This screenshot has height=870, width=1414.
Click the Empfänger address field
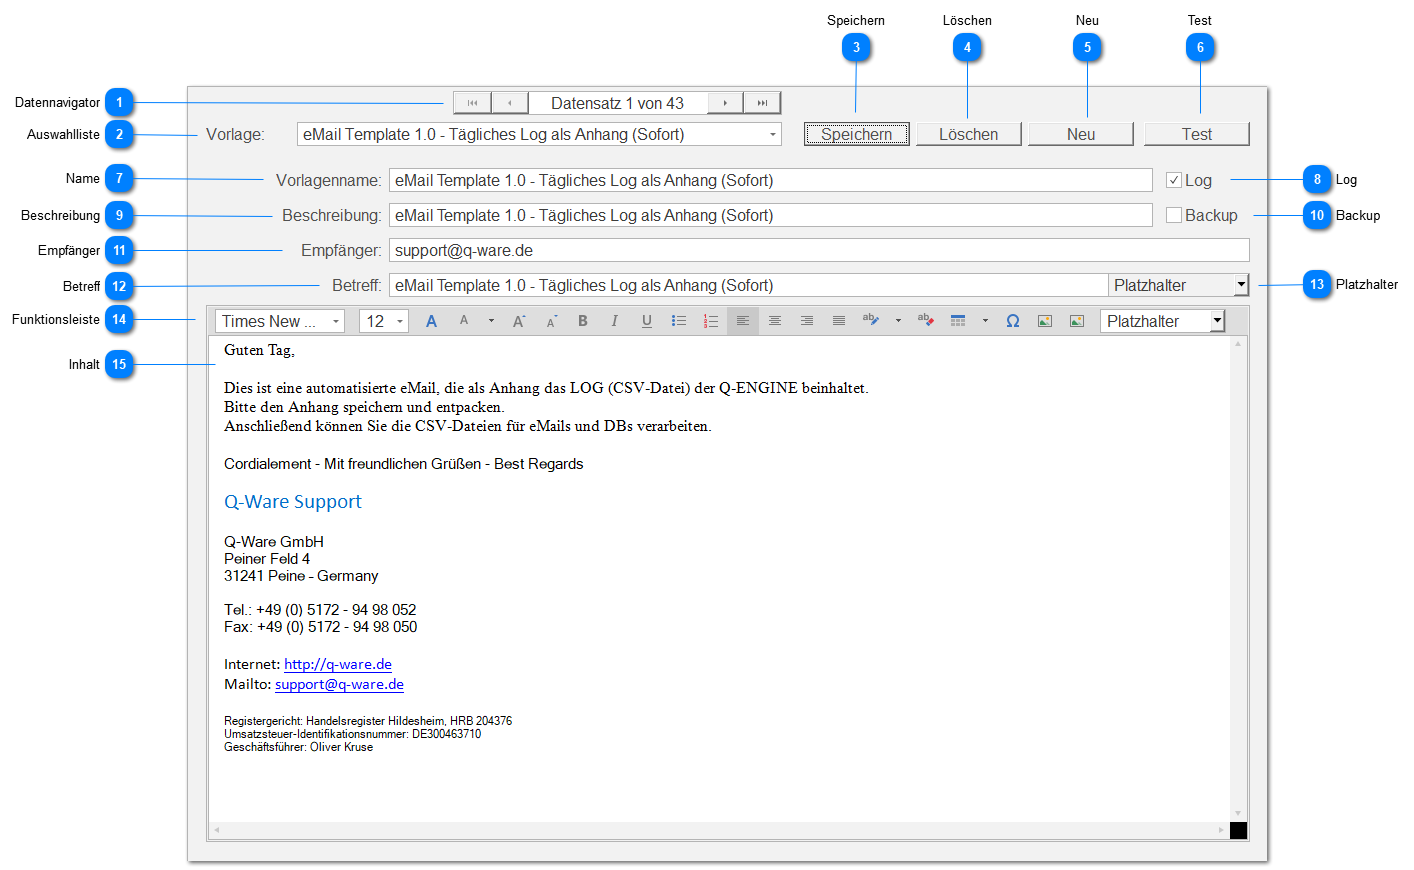coord(819,250)
